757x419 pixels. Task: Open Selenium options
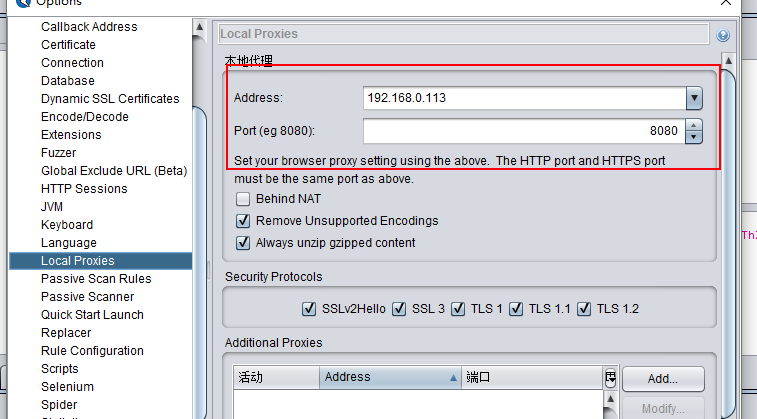click(x=67, y=387)
